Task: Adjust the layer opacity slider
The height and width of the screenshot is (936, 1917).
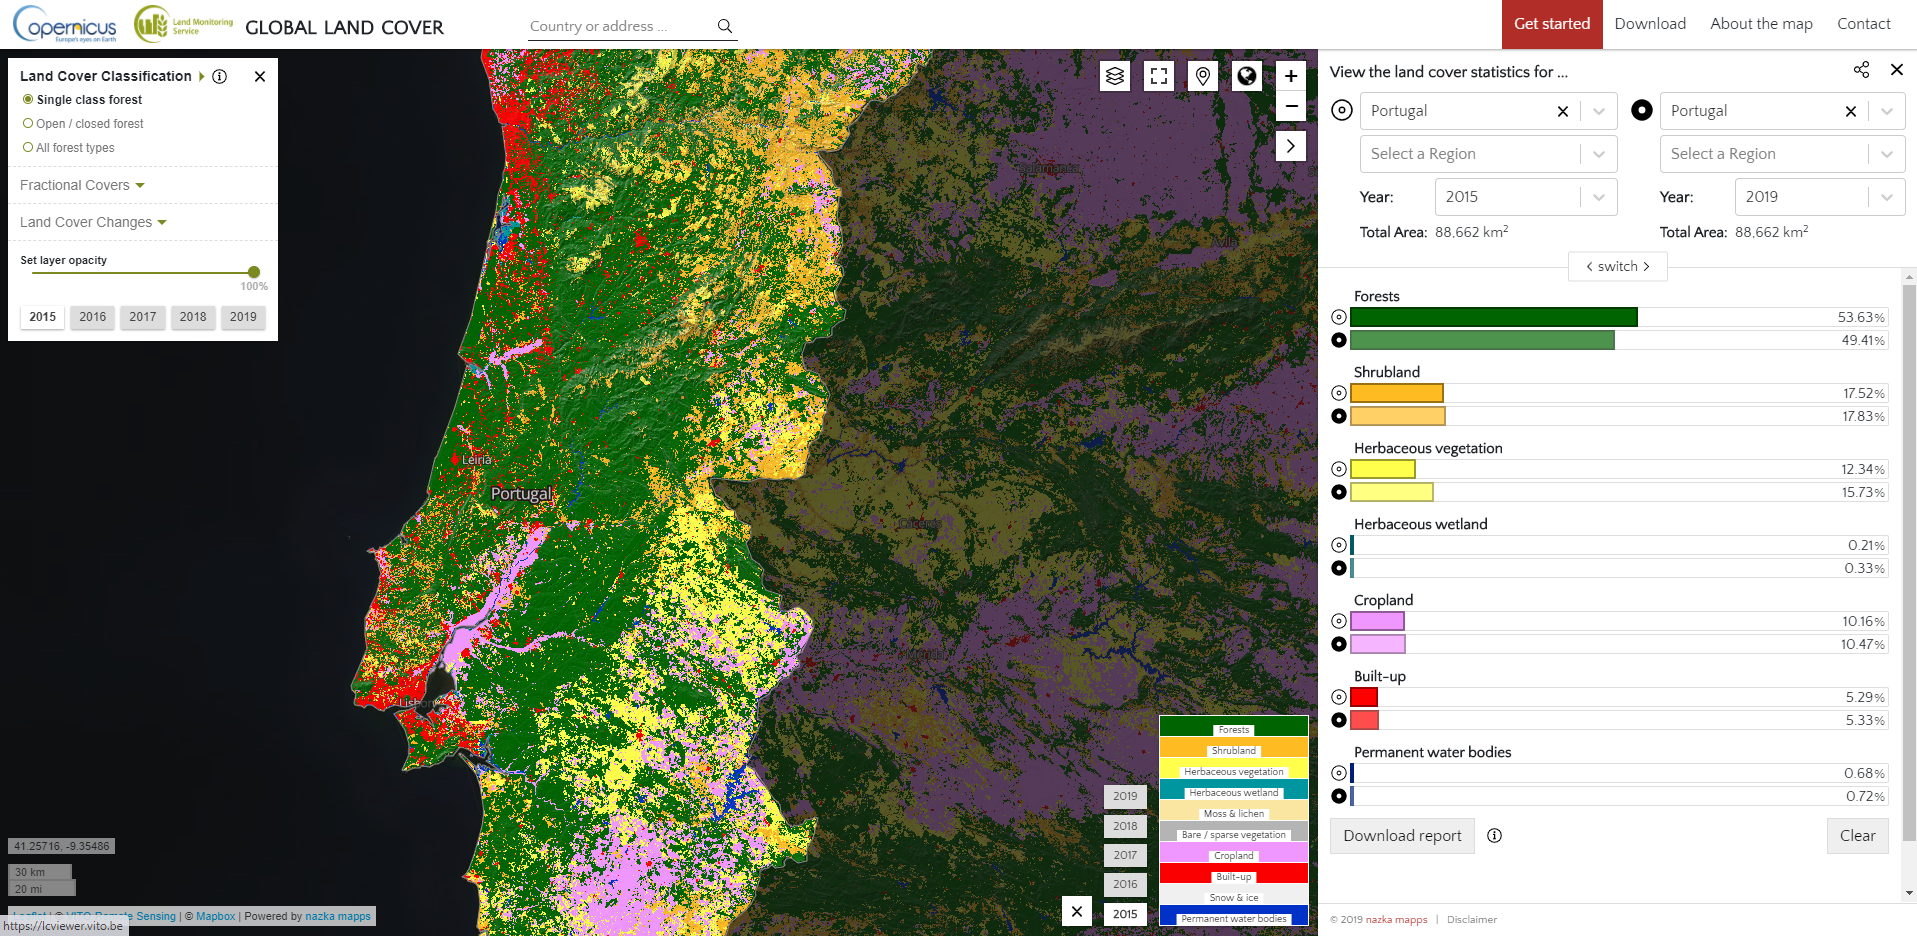Action: click(253, 271)
